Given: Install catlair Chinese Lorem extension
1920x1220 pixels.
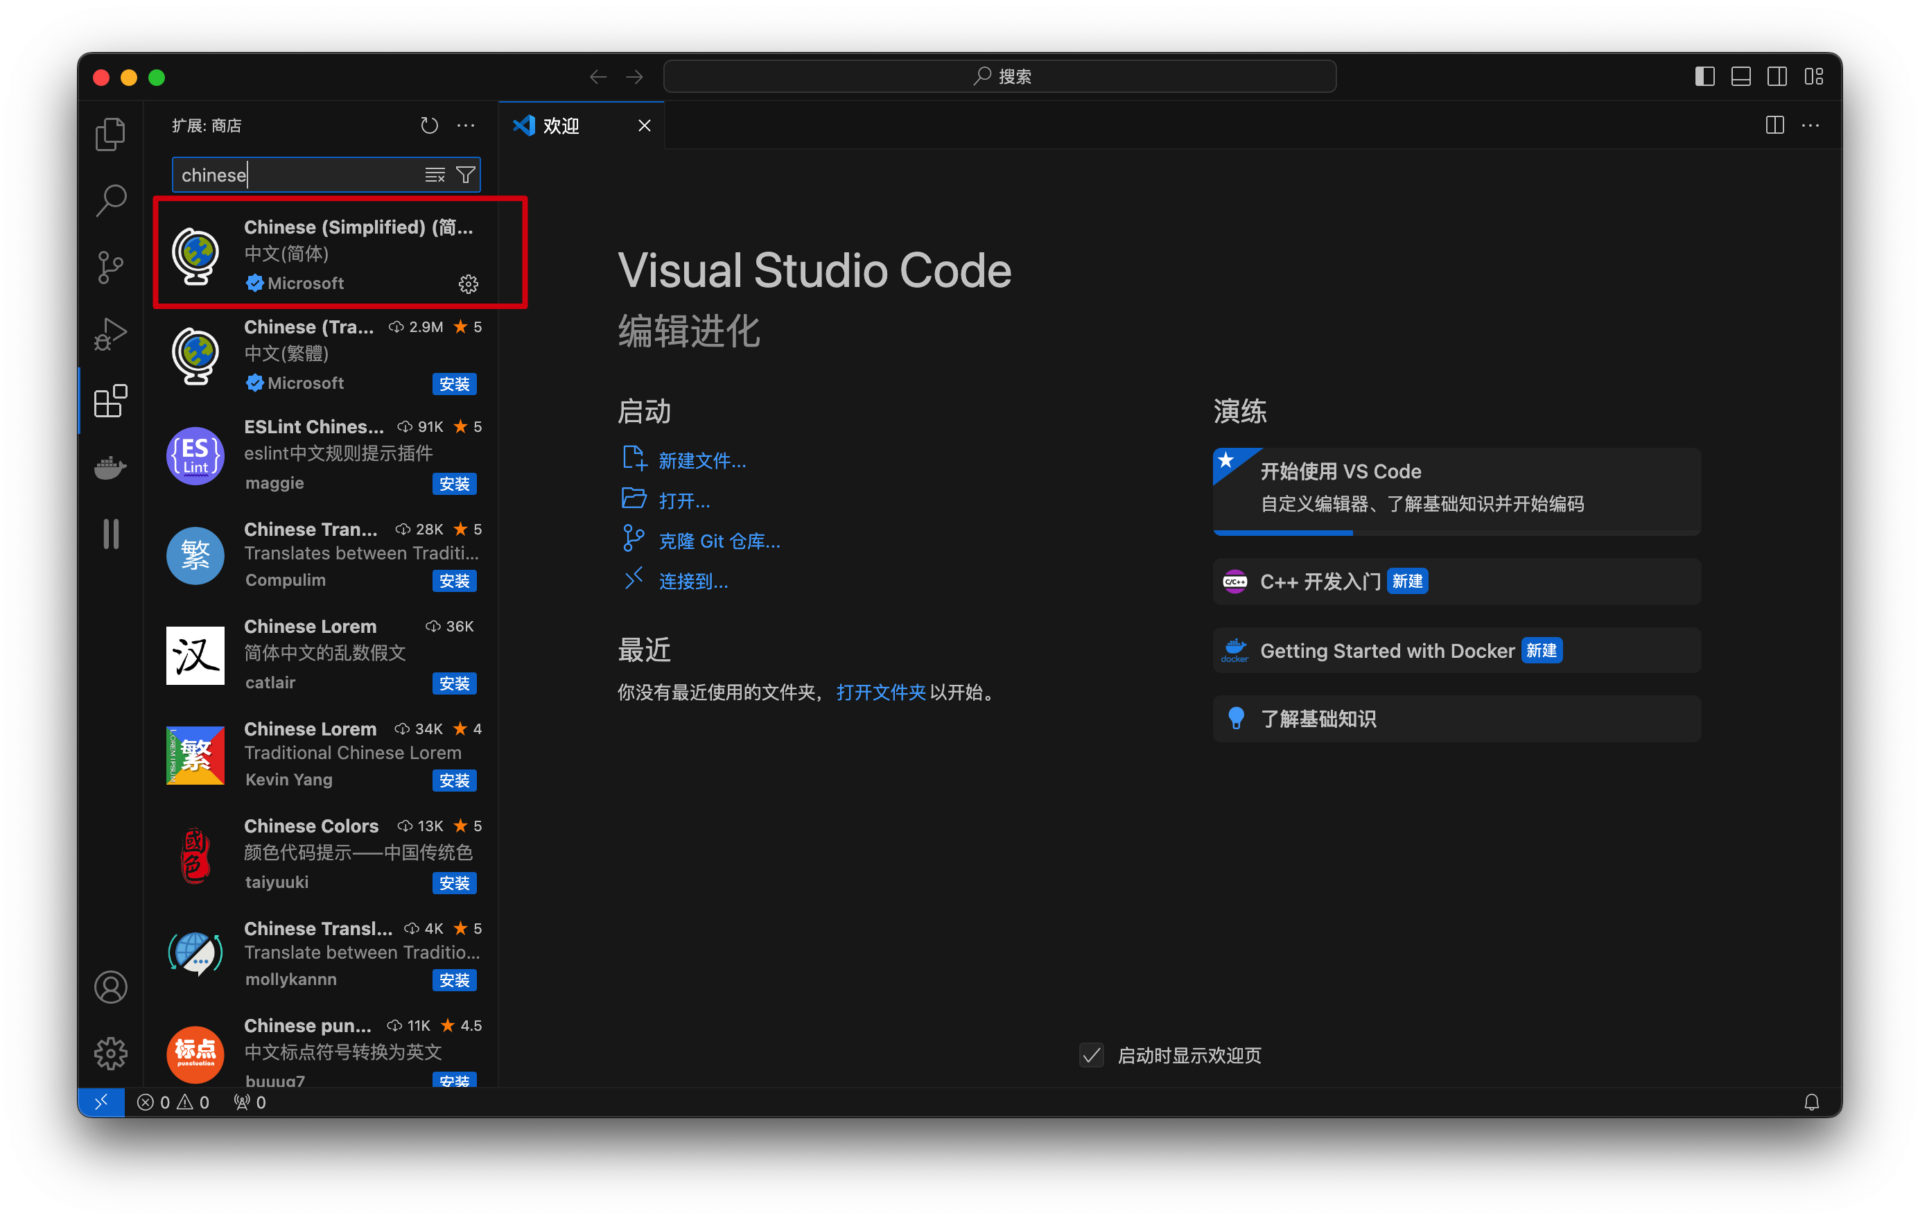Looking at the screenshot, I should pos(454,684).
